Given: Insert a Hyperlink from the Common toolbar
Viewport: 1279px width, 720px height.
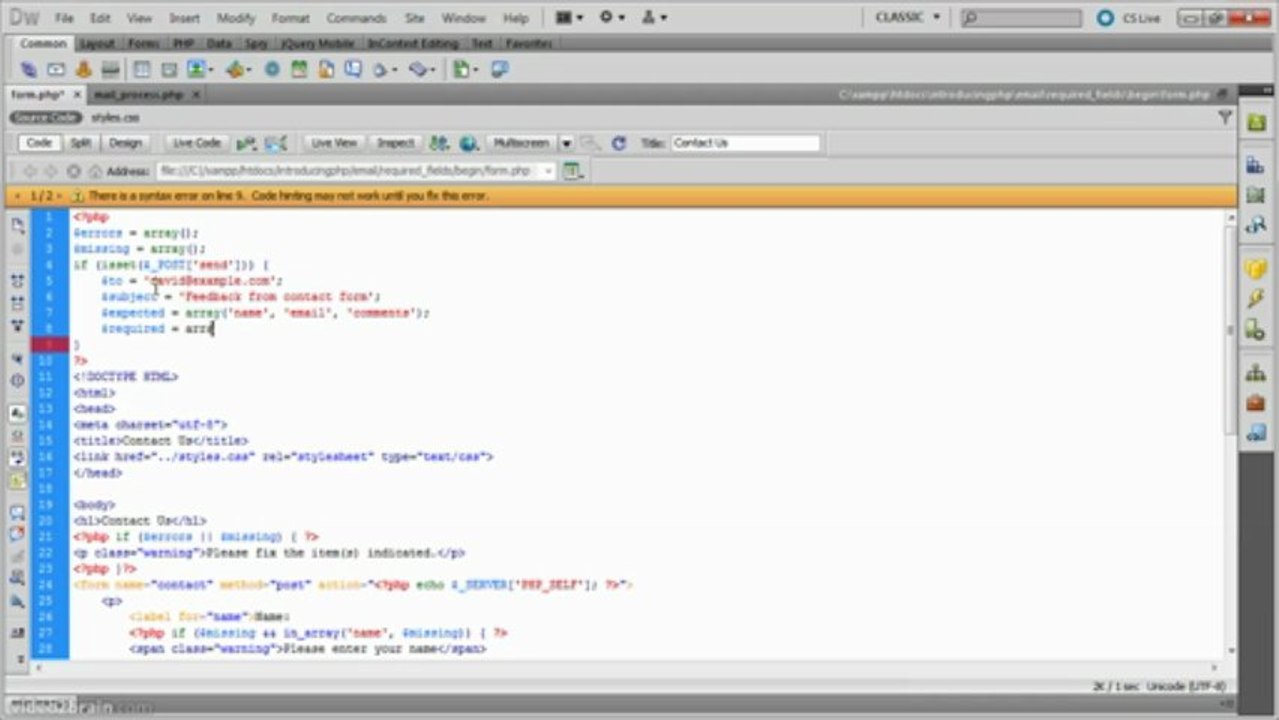Looking at the screenshot, I should coord(28,70).
